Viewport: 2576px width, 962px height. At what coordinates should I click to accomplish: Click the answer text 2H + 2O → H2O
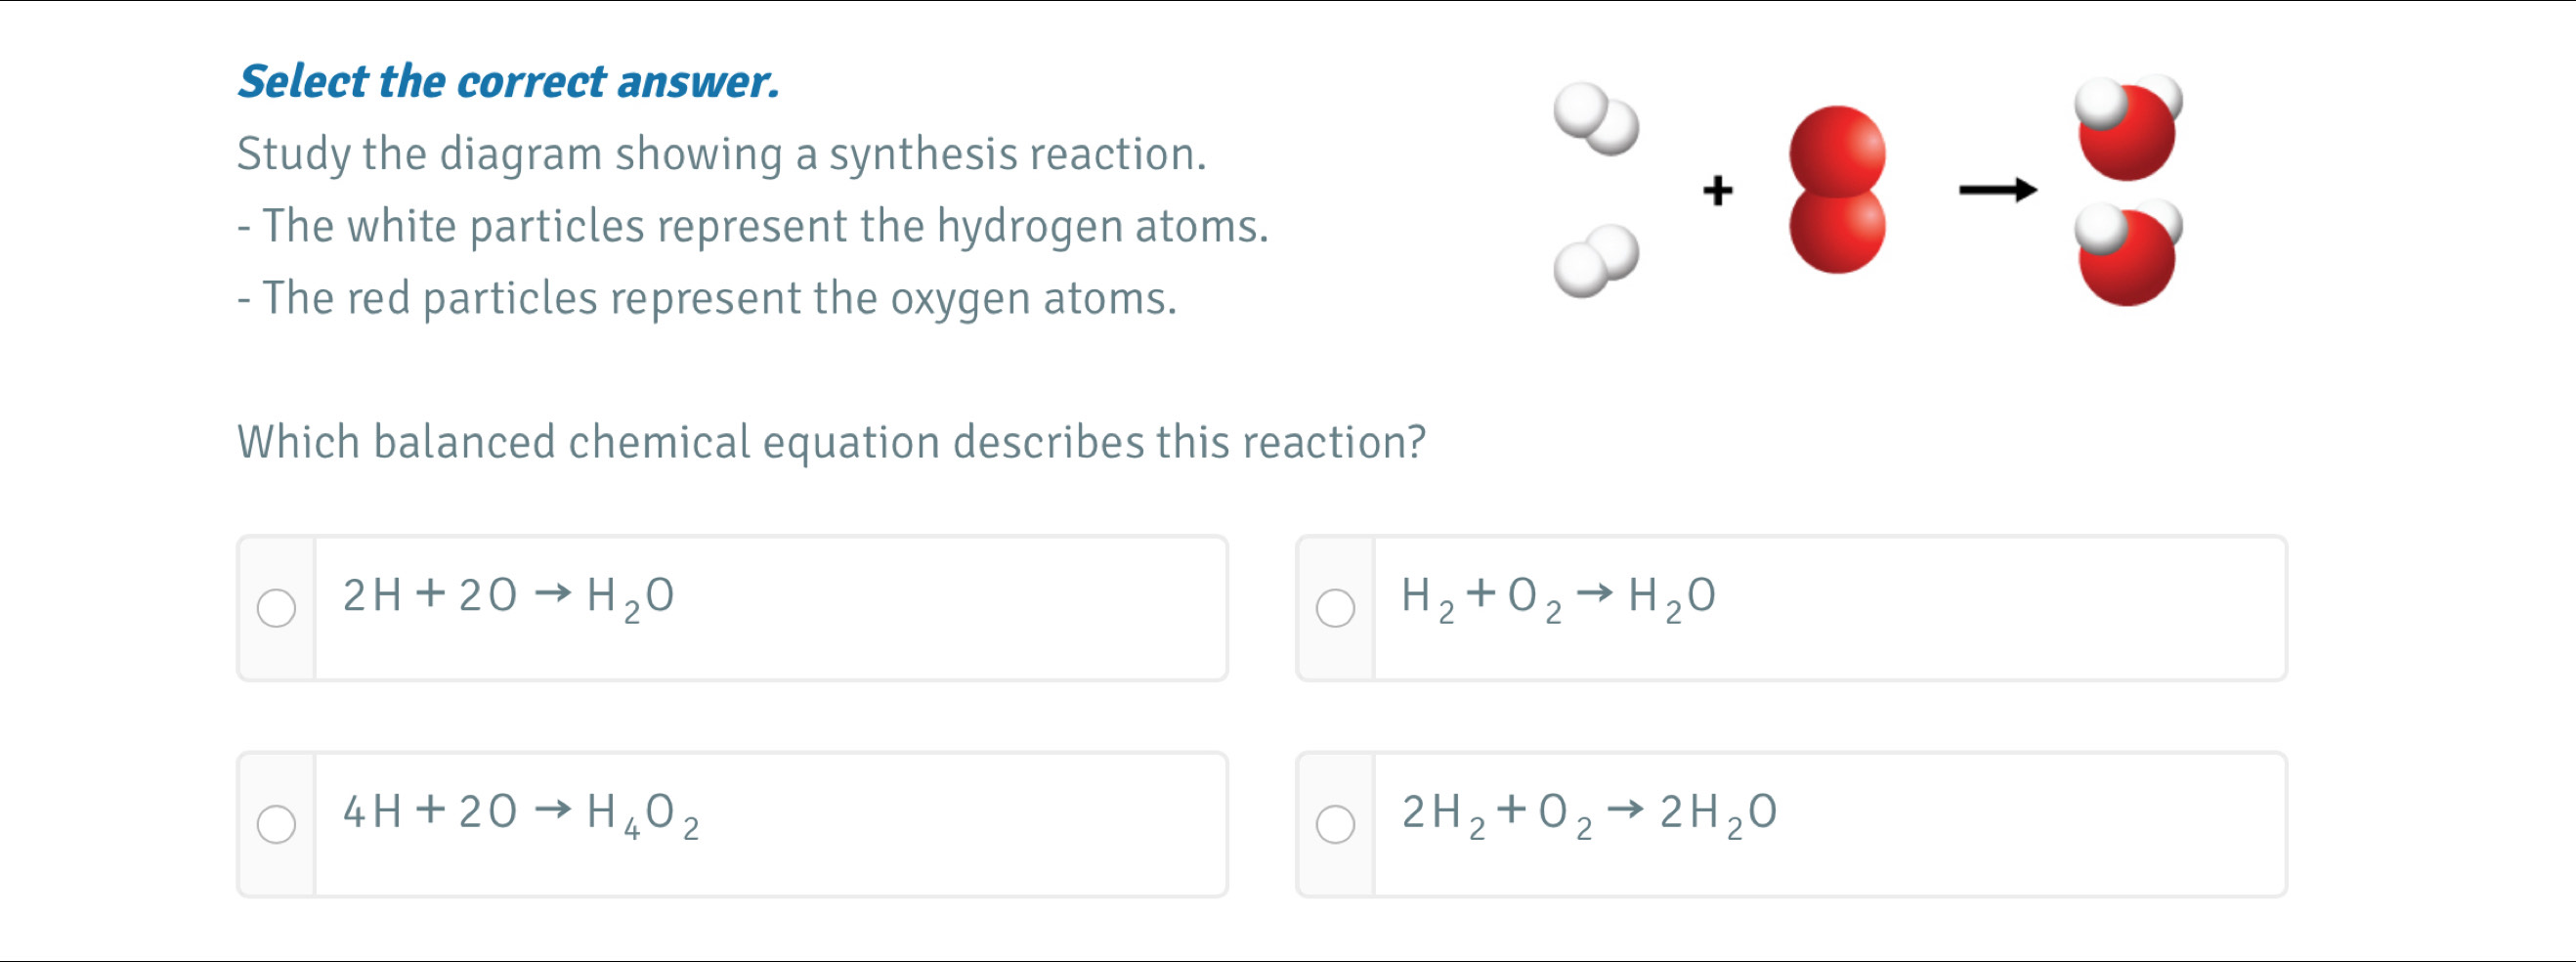(x=508, y=597)
